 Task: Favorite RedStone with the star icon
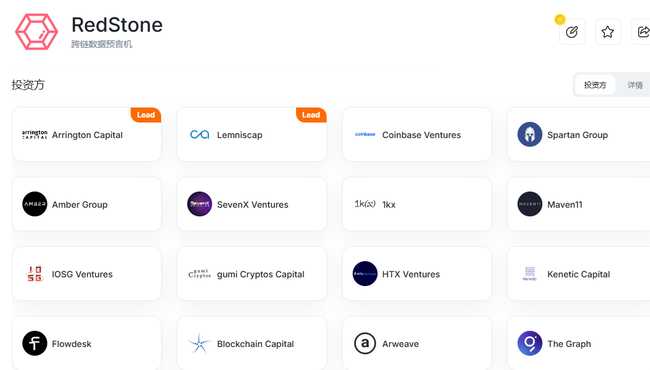coord(608,32)
